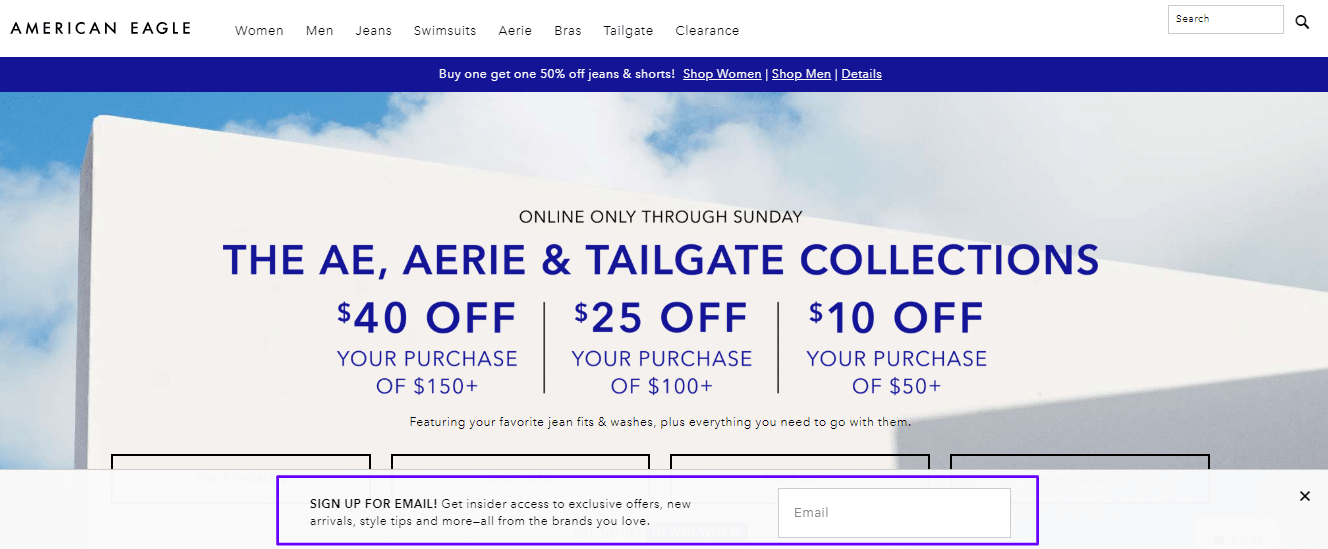The height and width of the screenshot is (549, 1328).
Task: Go to the Bras category
Action: pos(568,31)
